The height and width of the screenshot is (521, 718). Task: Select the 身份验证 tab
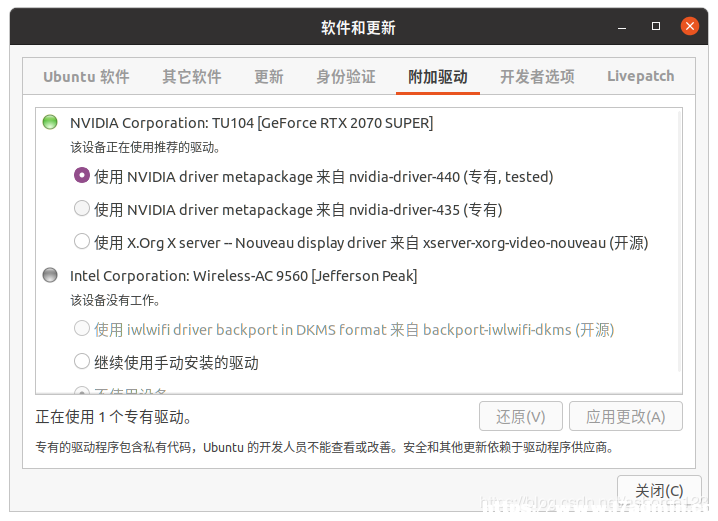click(346, 76)
